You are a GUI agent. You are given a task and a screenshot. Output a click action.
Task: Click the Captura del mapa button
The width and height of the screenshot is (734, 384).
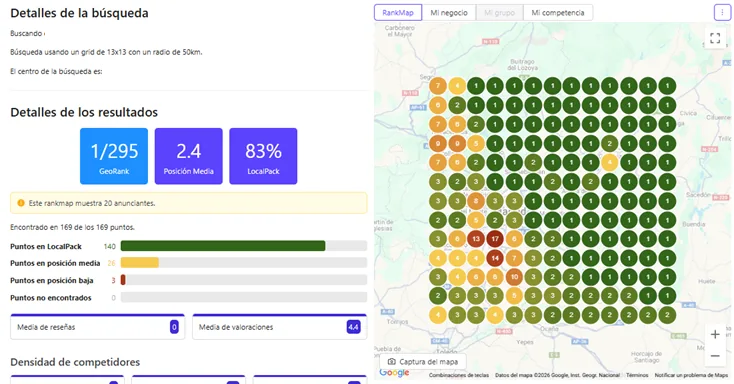[x=423, y=362]
